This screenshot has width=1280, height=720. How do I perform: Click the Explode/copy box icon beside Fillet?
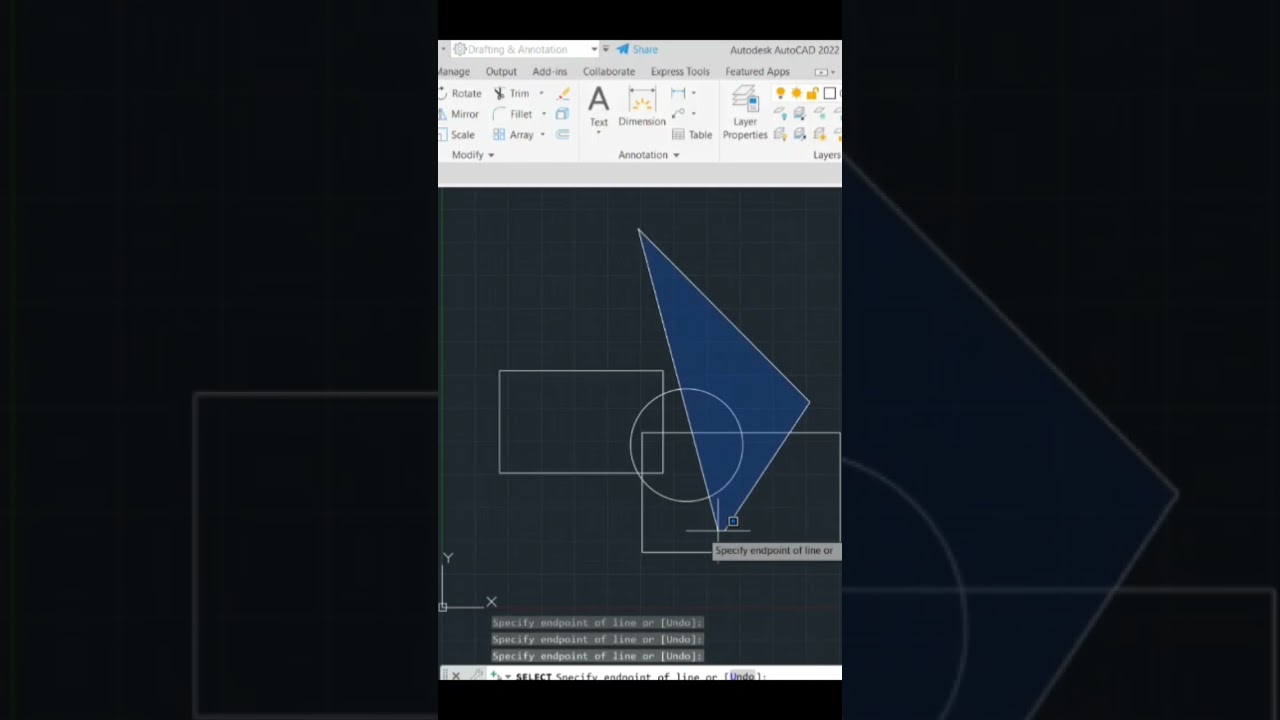click(562, 114)
